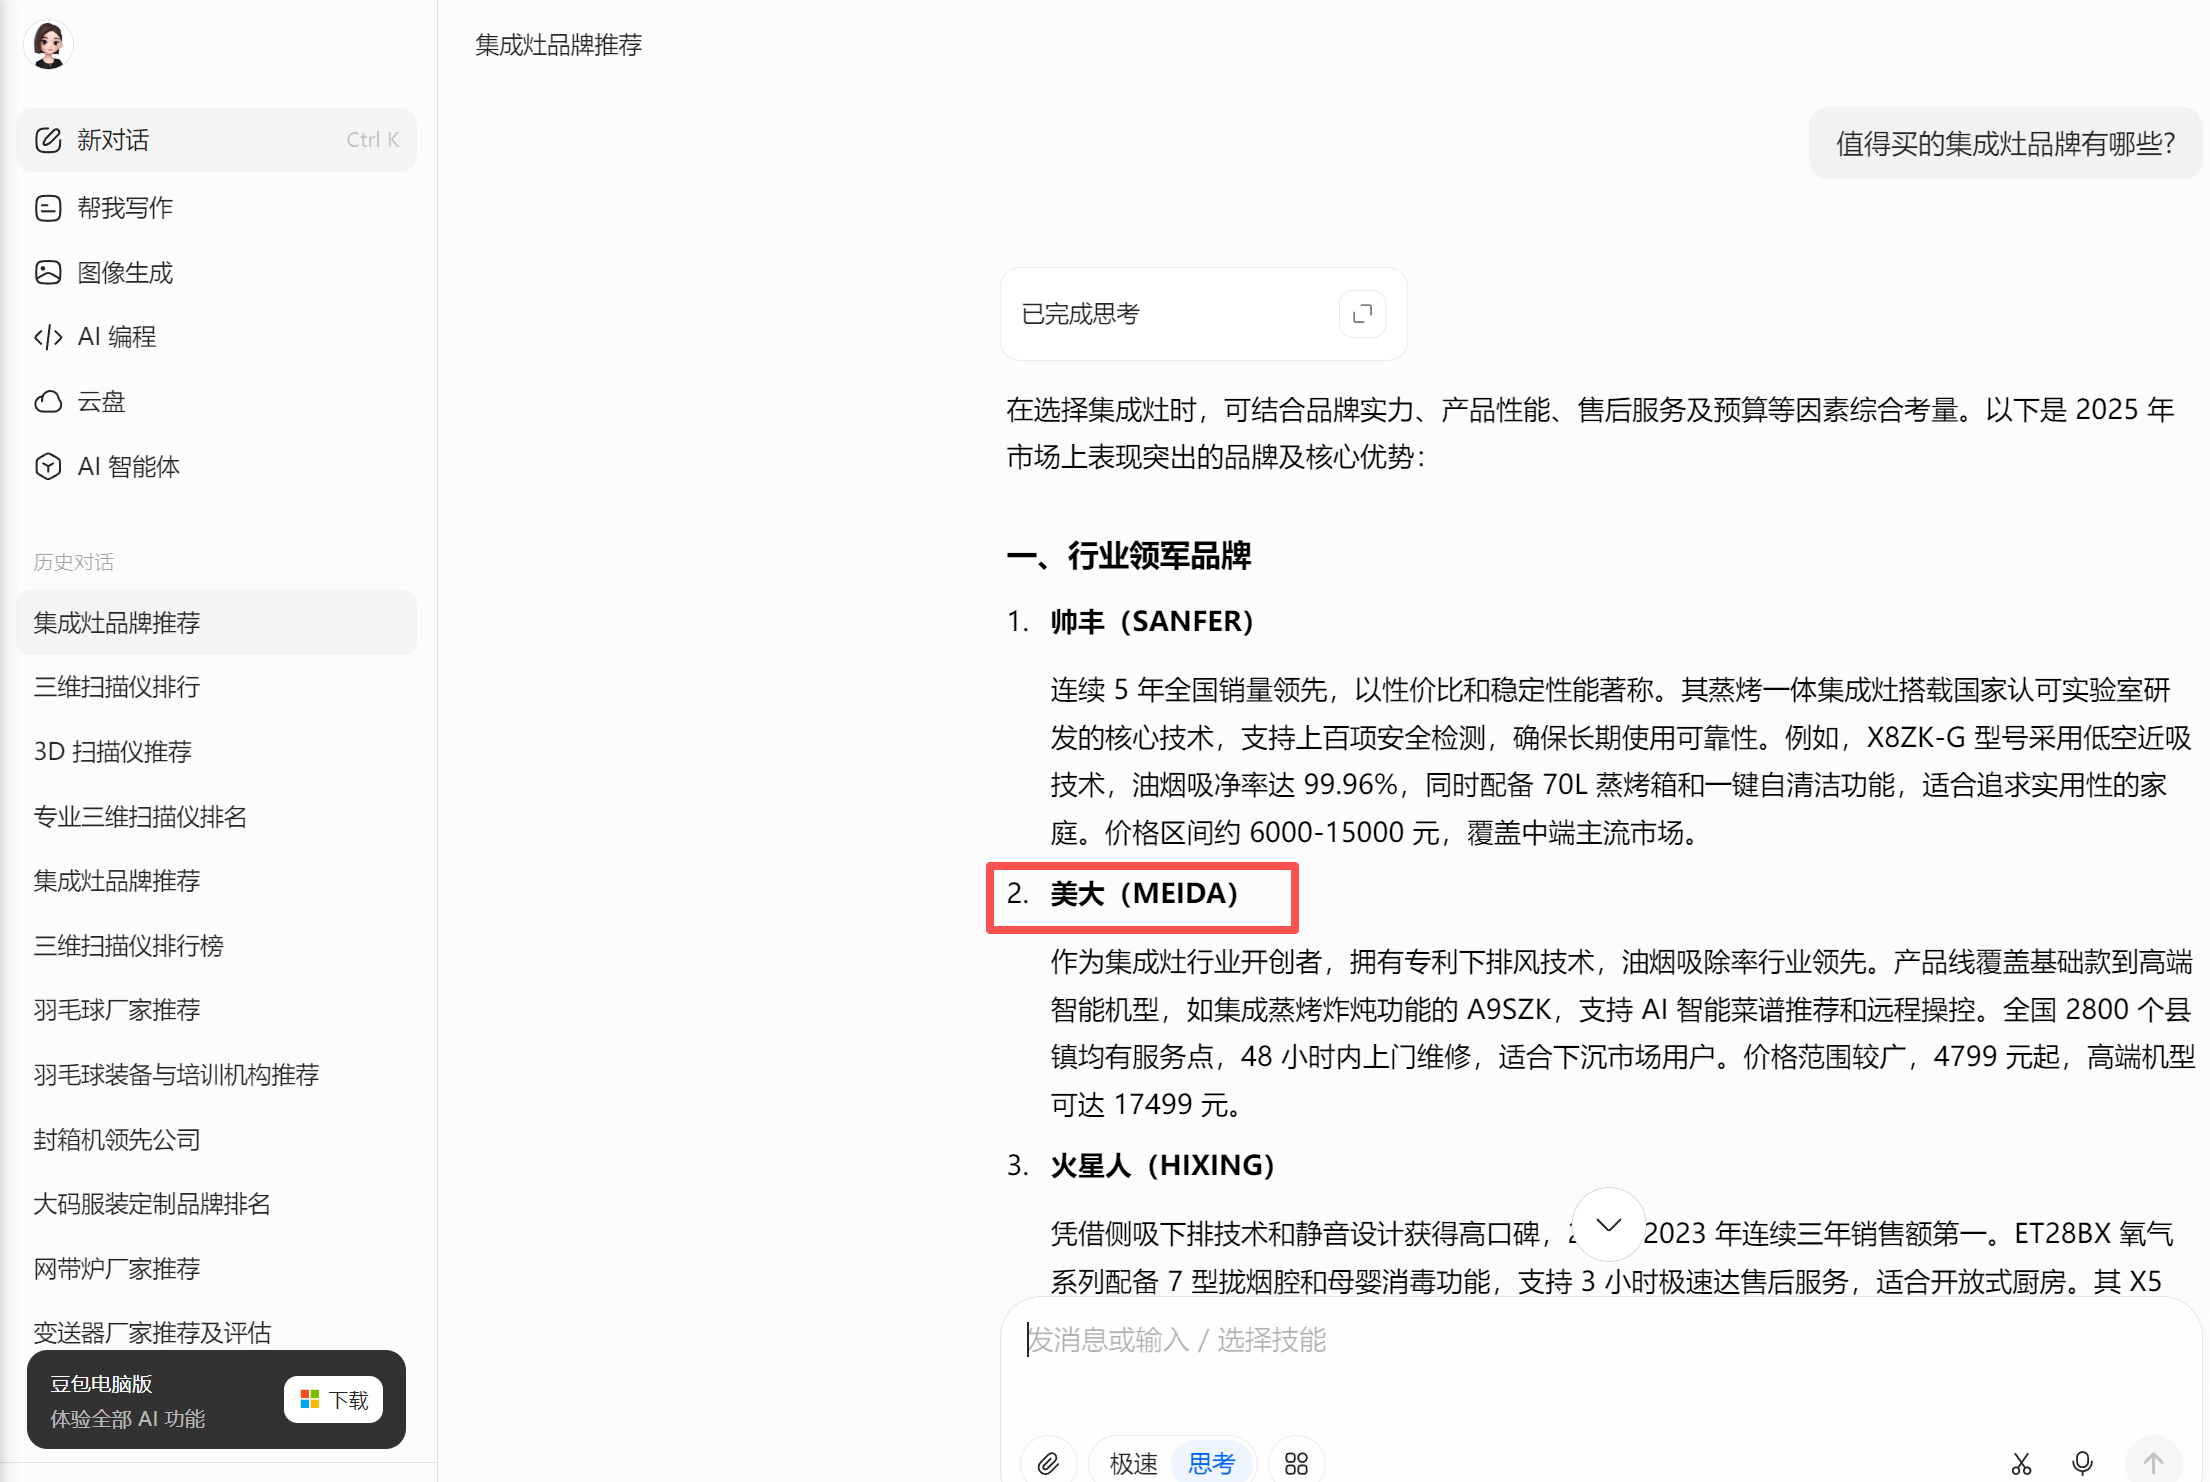The image size is (2210, 1482).
Task: Expand the 已完成思考 thinking panel
Action: pos(1361,314)
